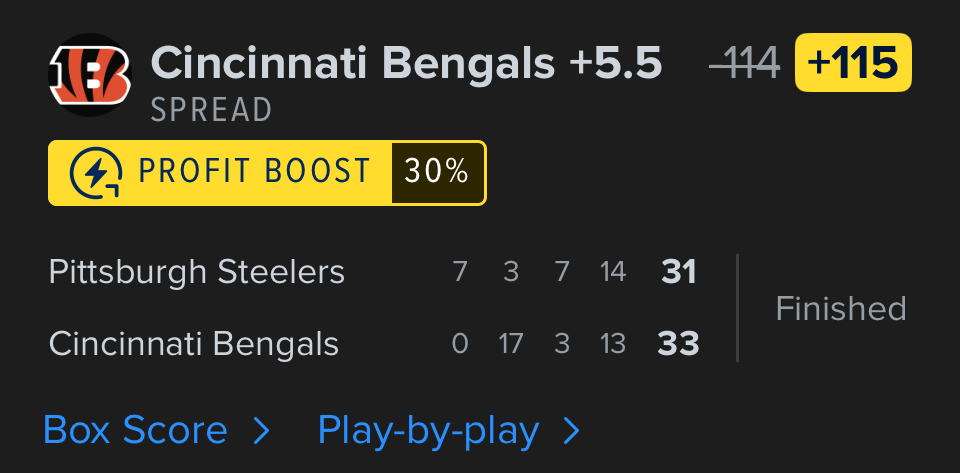Click Bengals fourth quarter score 13
960x473 pixels.
(x=612, y=345)
